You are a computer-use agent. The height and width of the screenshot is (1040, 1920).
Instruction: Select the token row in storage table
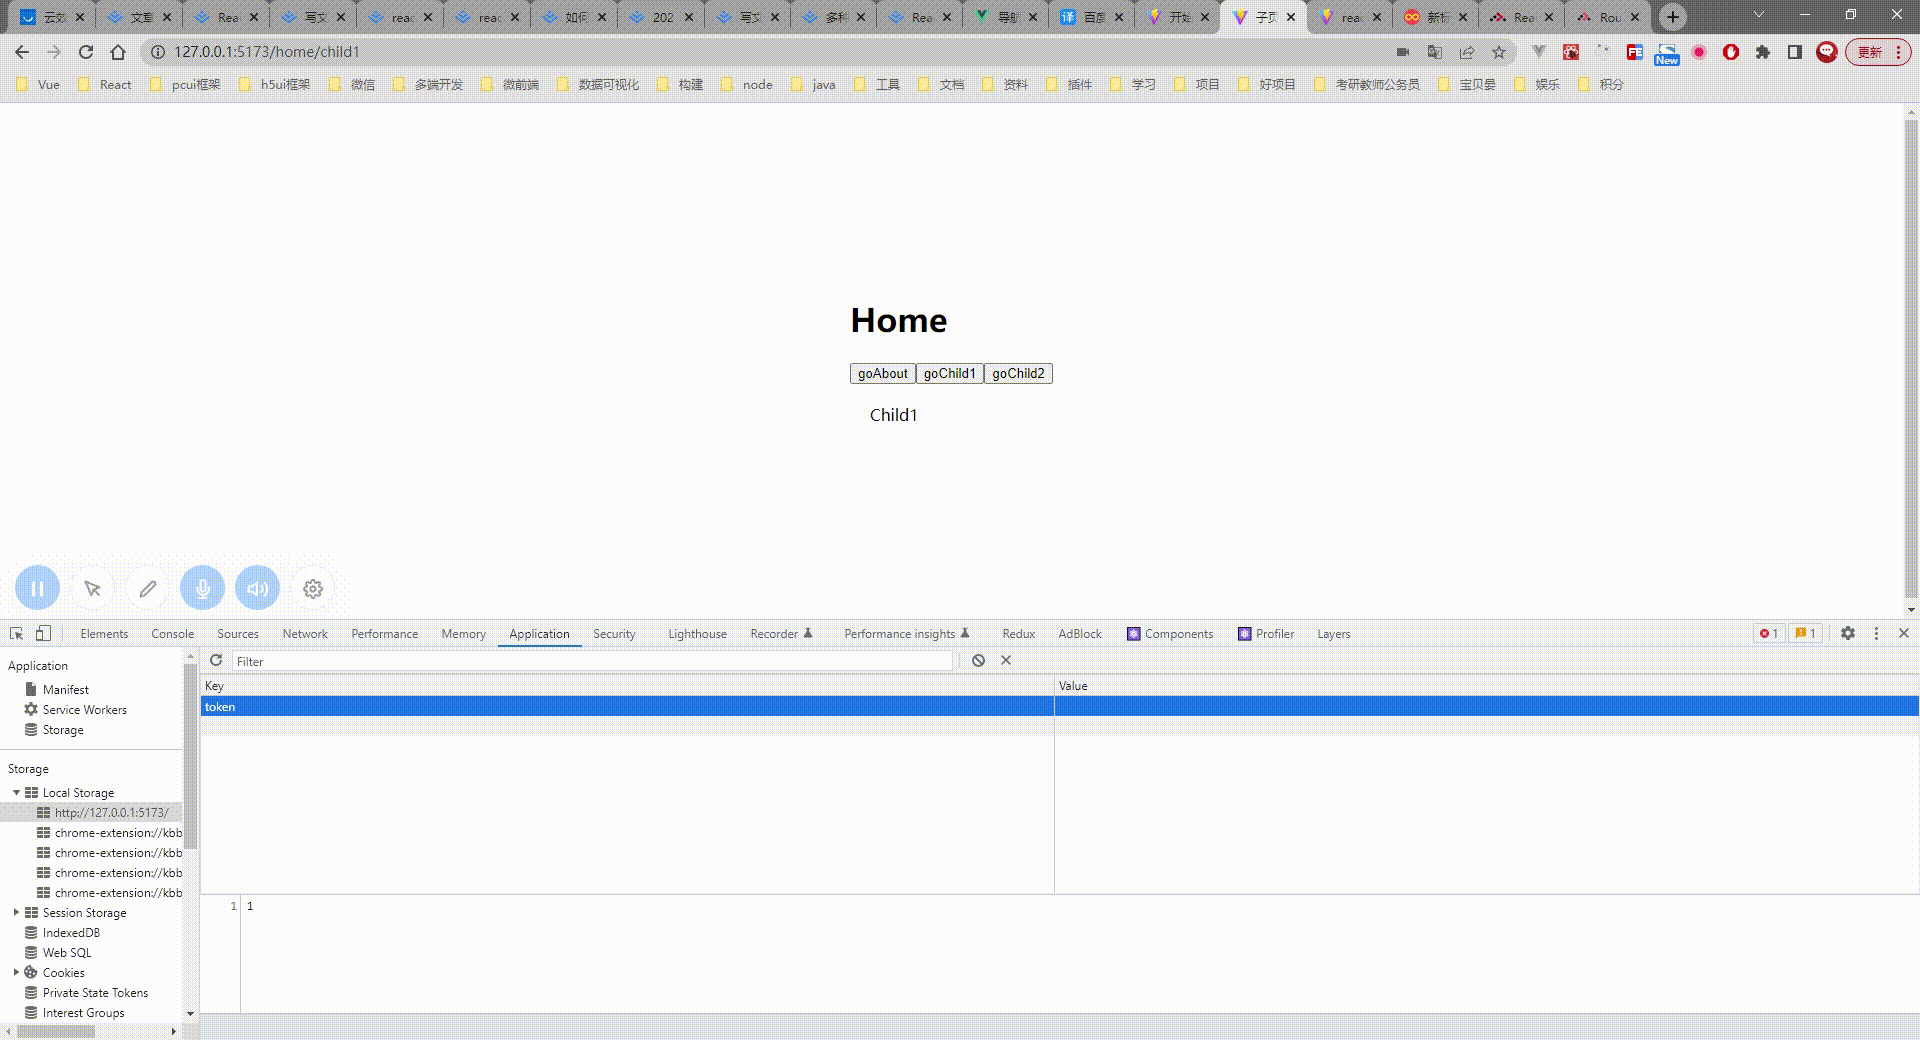coord(1060,707)
